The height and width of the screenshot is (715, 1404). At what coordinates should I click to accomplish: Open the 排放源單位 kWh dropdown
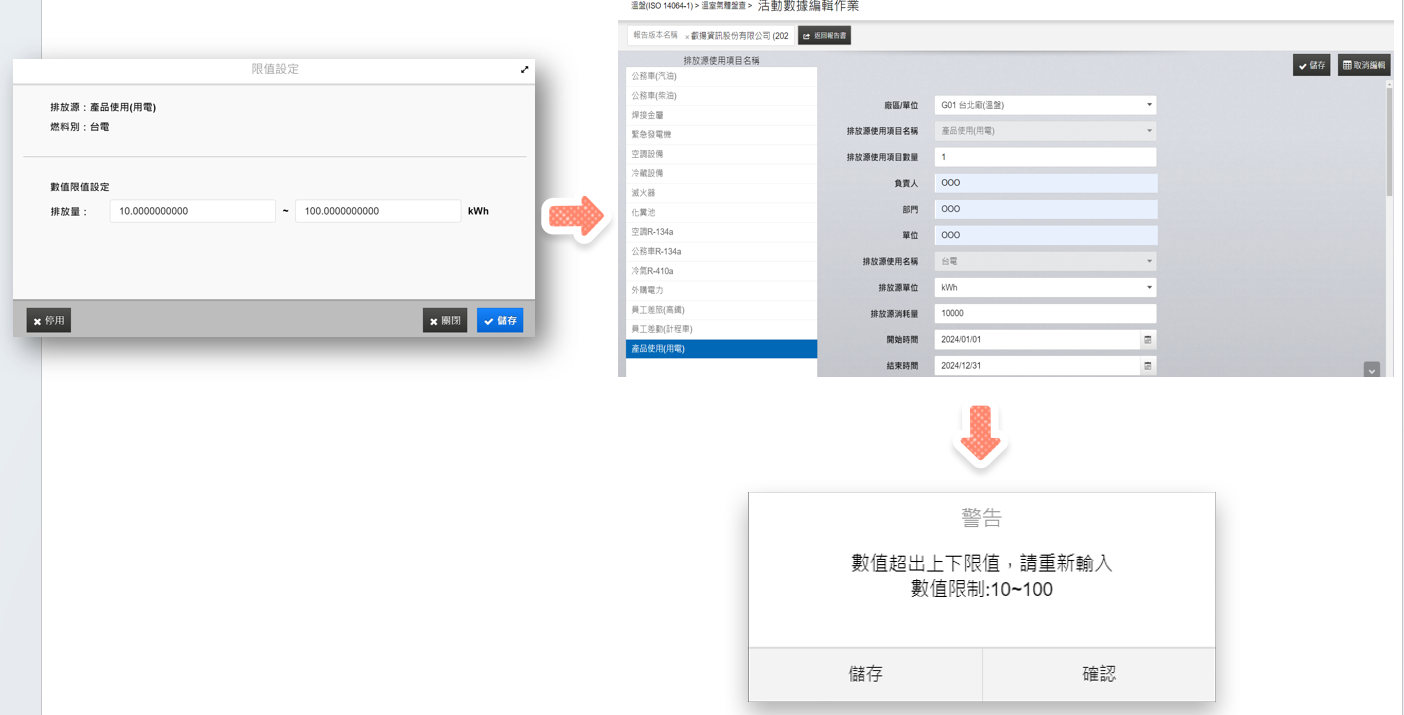(1149, 288)
